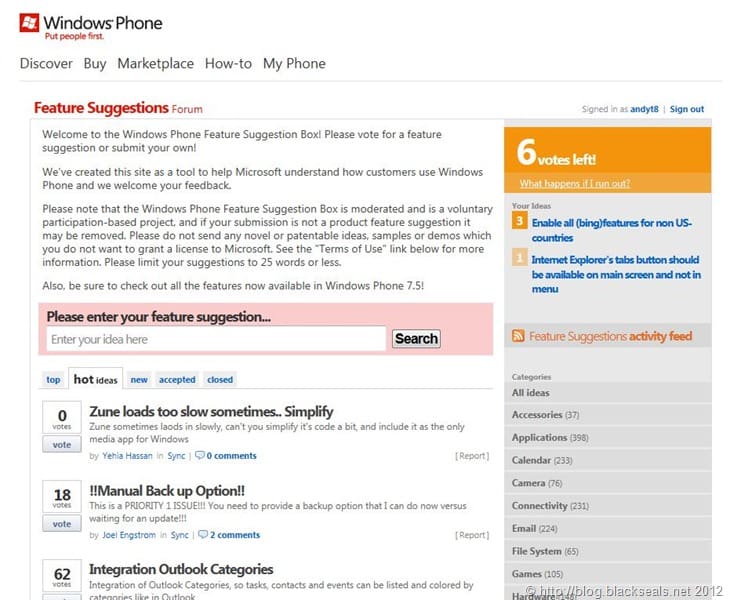Select the accepted ideas tab
Screen dimensions: 730x600
point(177,380)
